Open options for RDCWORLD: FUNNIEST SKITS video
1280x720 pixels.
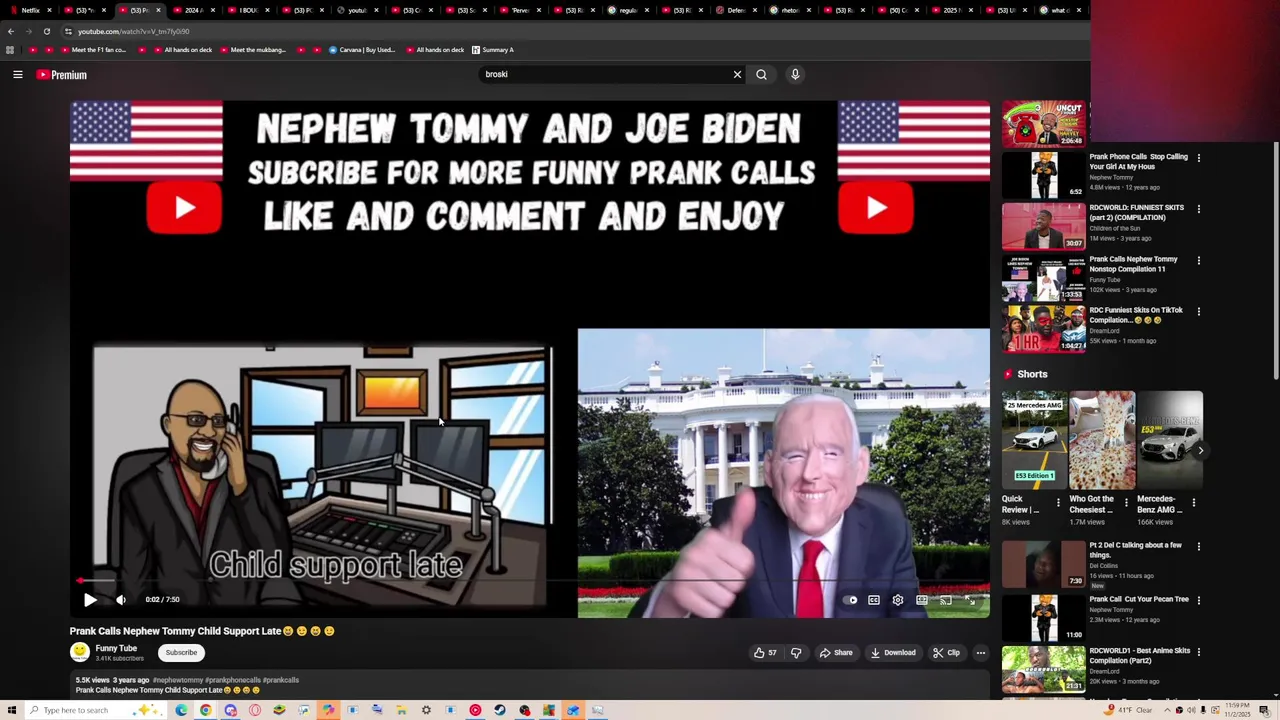(1198, 209)
